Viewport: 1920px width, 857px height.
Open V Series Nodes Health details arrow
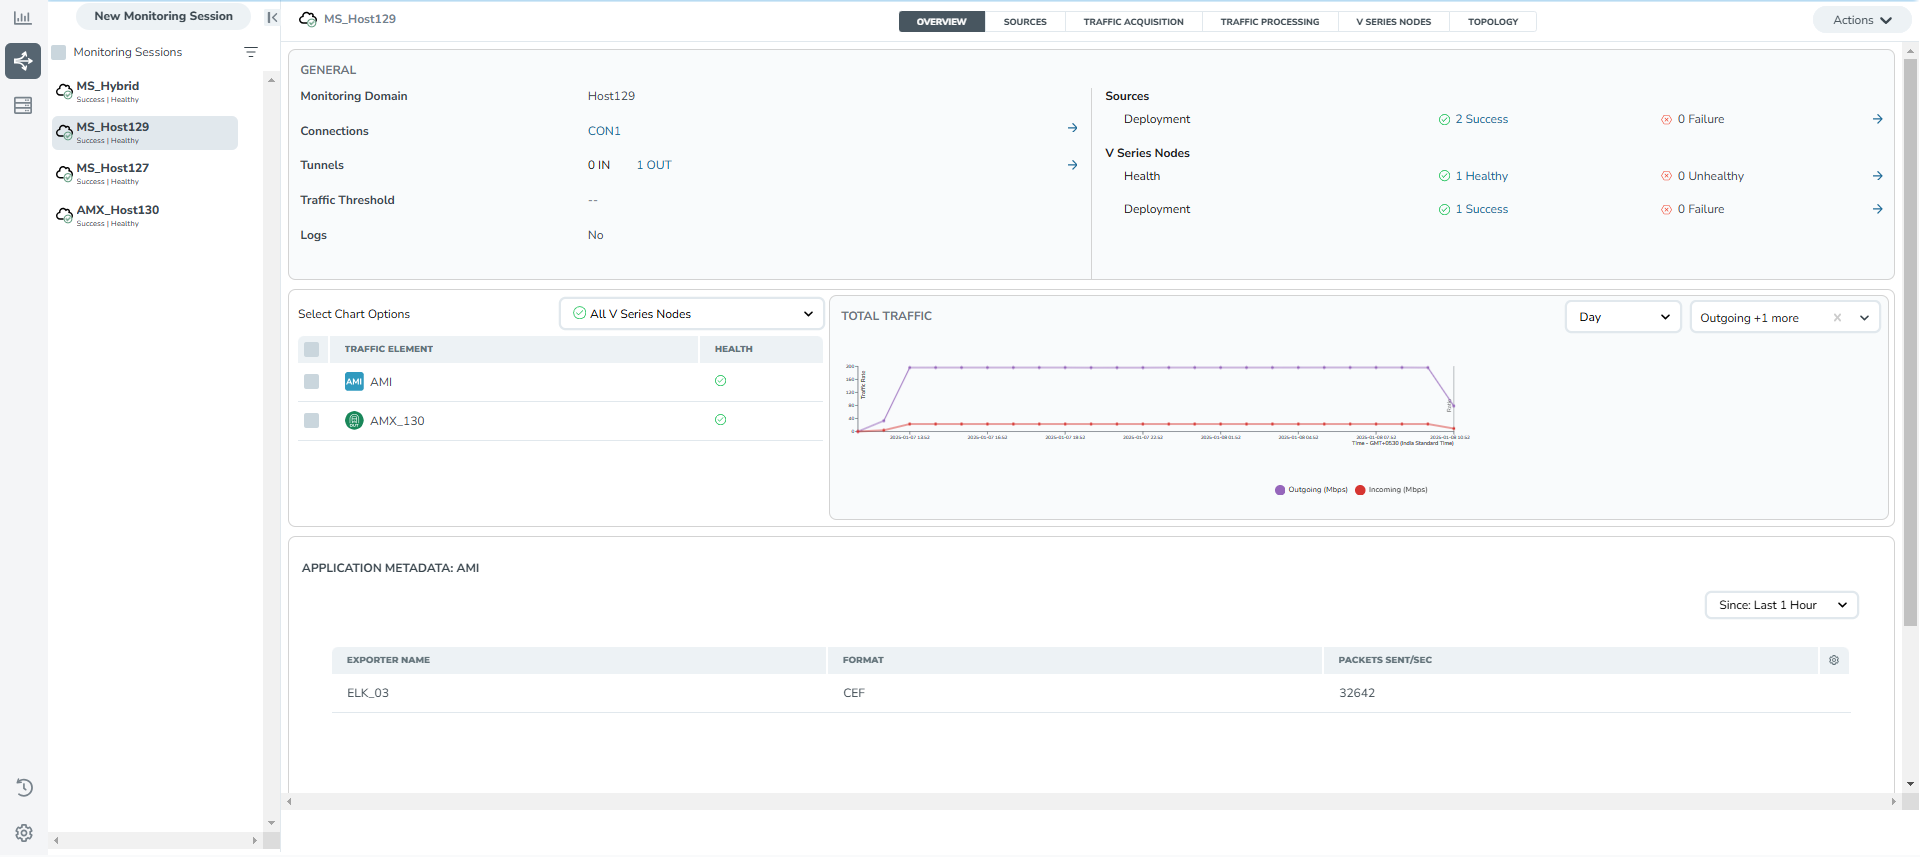[x=1877, y=176]
